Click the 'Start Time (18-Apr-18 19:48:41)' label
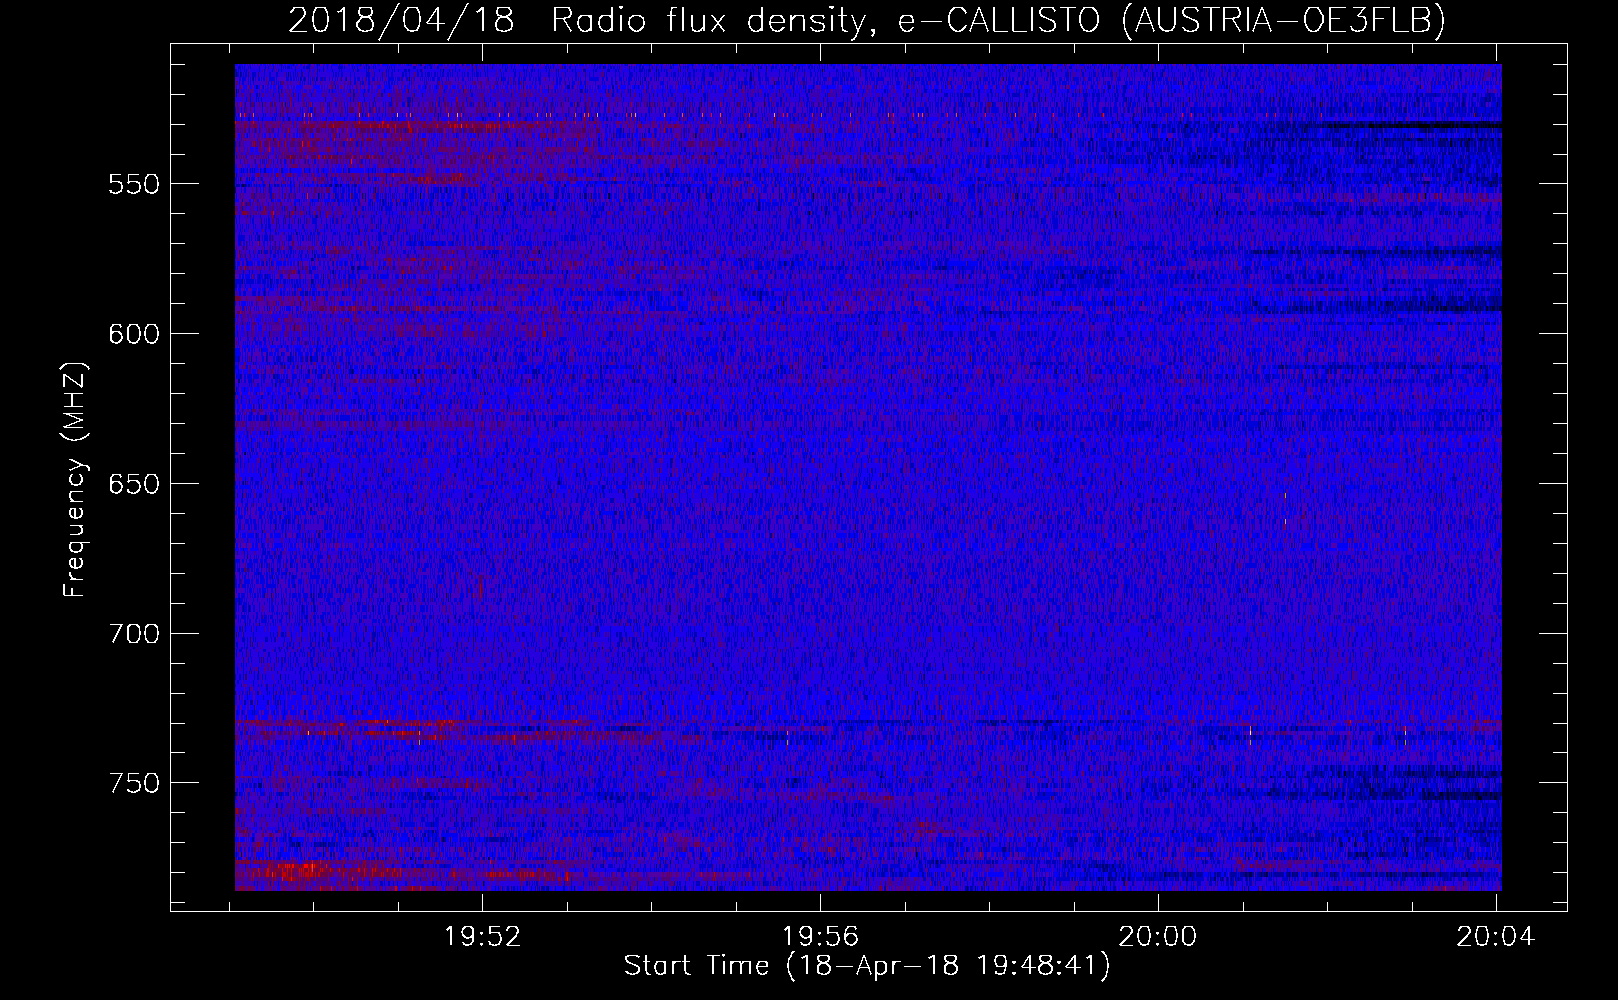The width and height of the screenshot is (1618, 1000). (867, 966)
